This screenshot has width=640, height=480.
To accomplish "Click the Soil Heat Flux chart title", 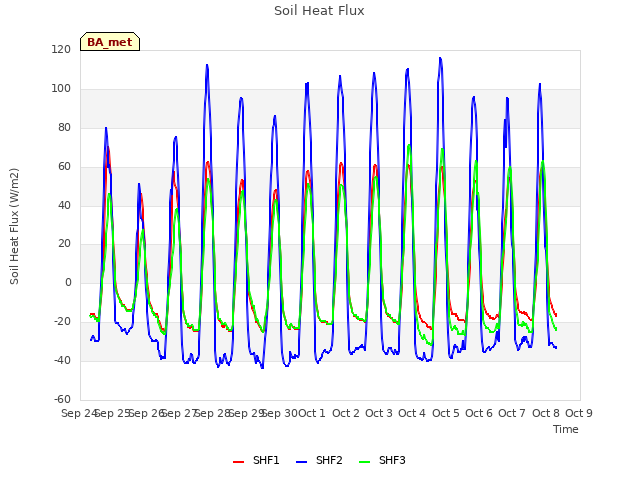I will (x=319, y=11).
